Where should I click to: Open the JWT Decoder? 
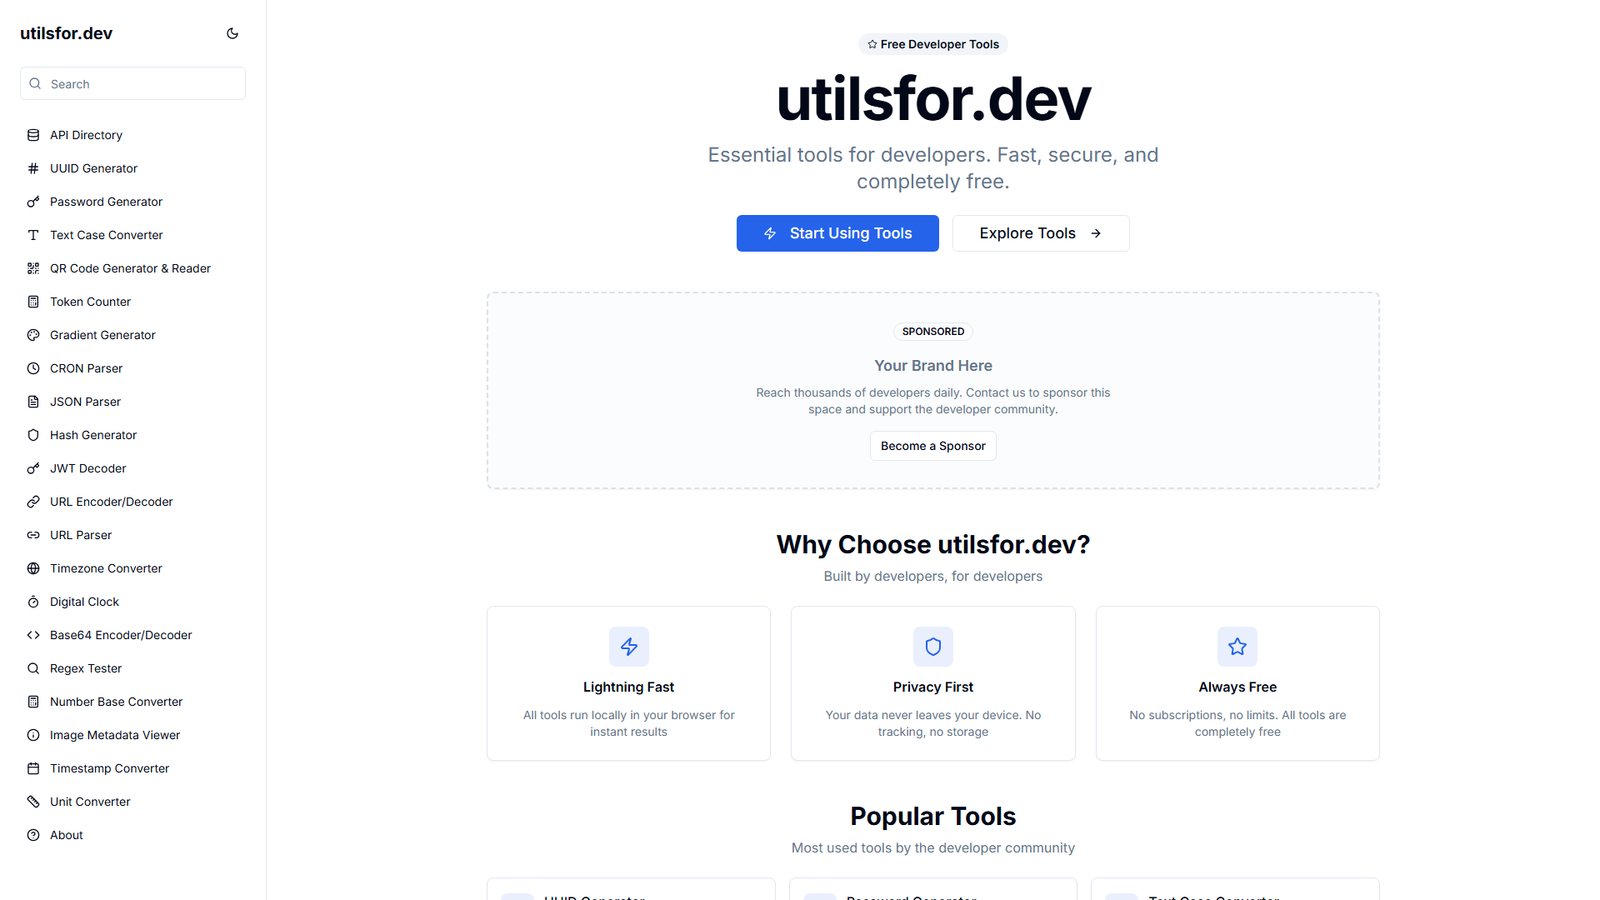[88, 468]
